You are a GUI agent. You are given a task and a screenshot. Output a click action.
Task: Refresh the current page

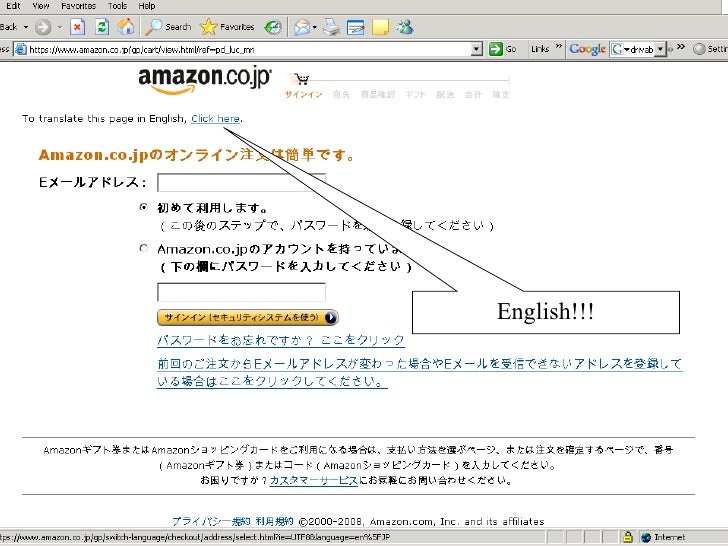pos(102,27)
